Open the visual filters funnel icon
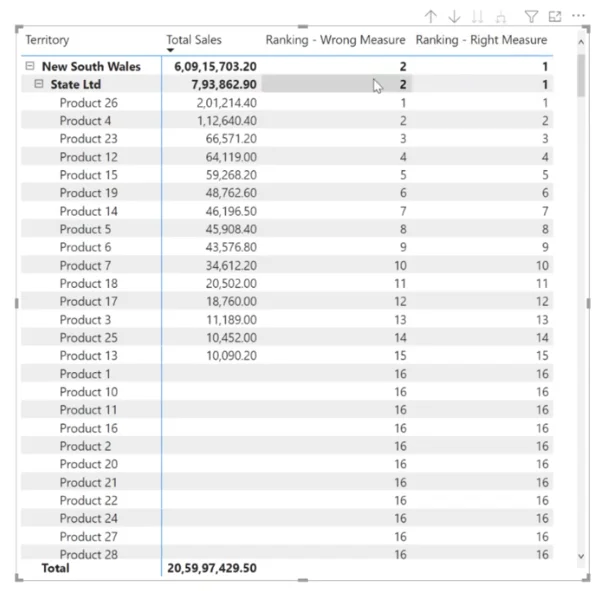 point(531,17)
